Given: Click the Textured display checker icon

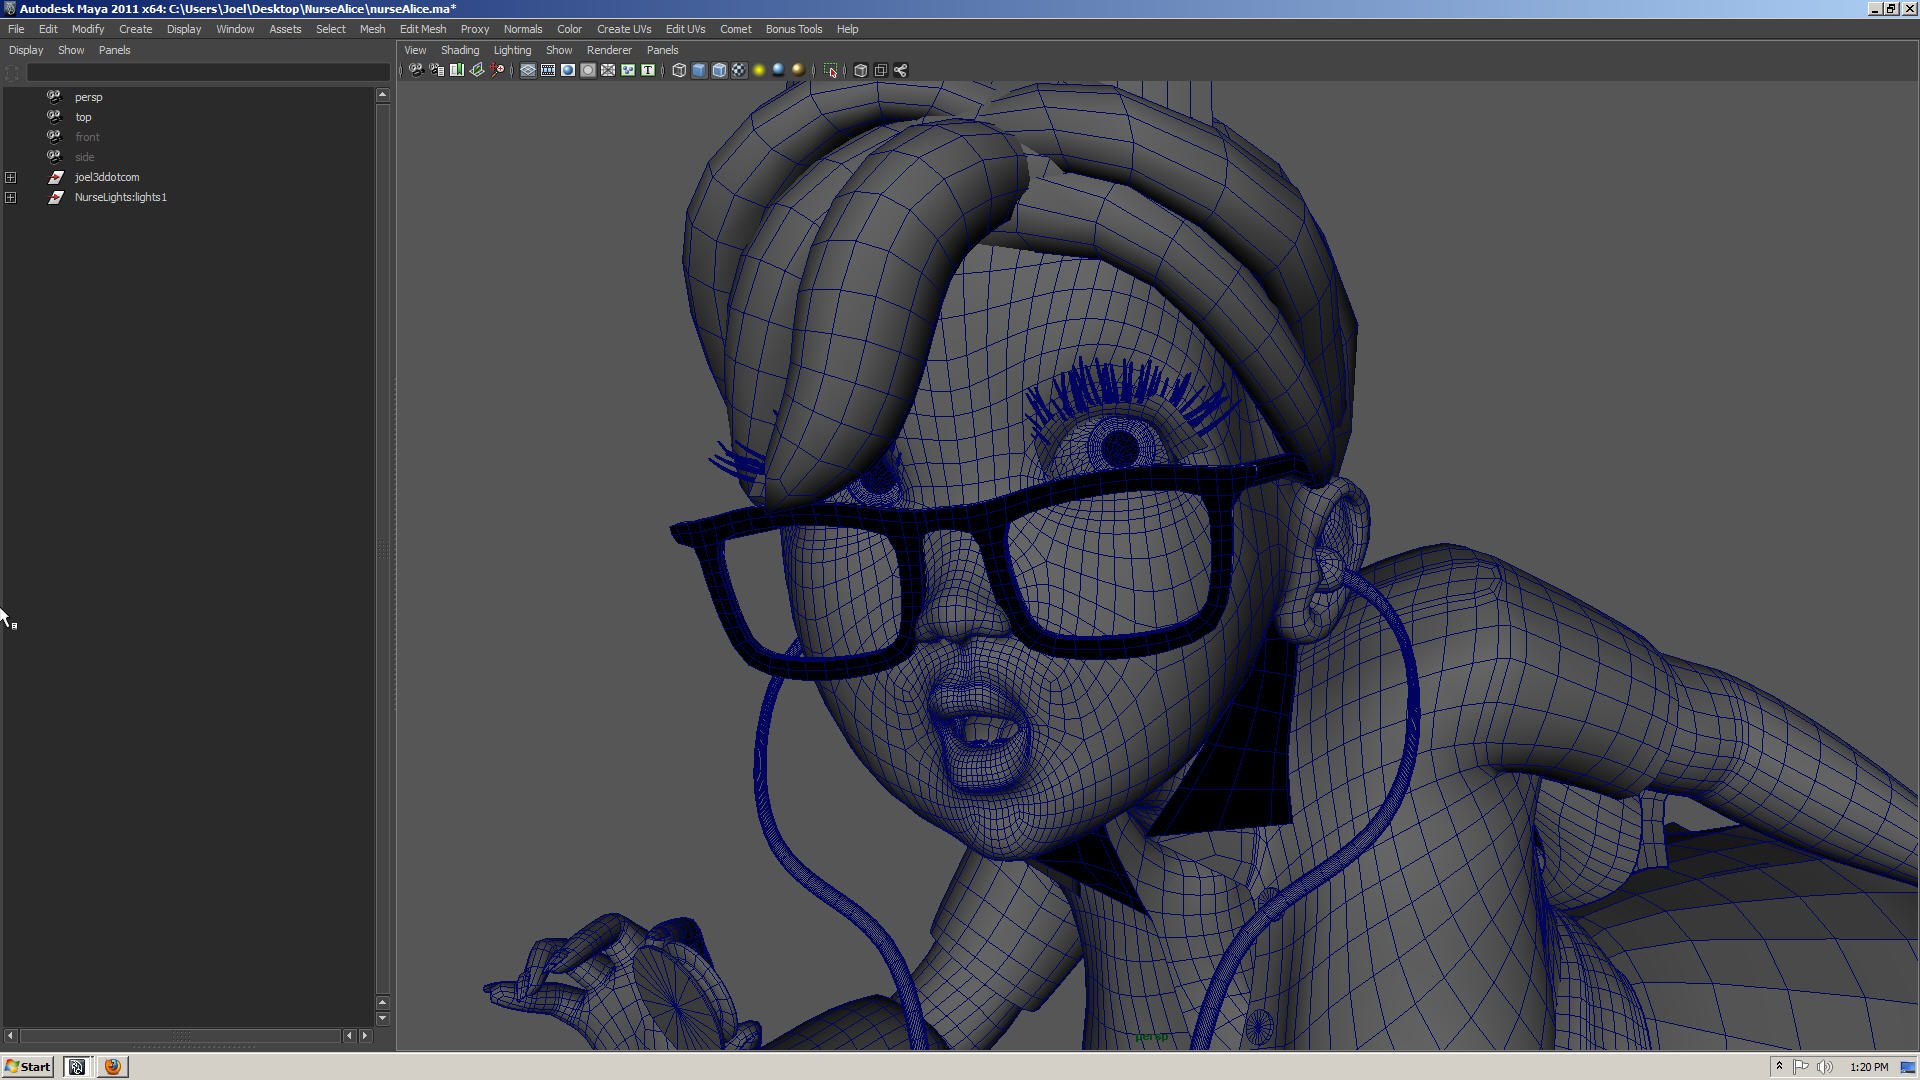Looking at the screenshot, I should (739, 70).
